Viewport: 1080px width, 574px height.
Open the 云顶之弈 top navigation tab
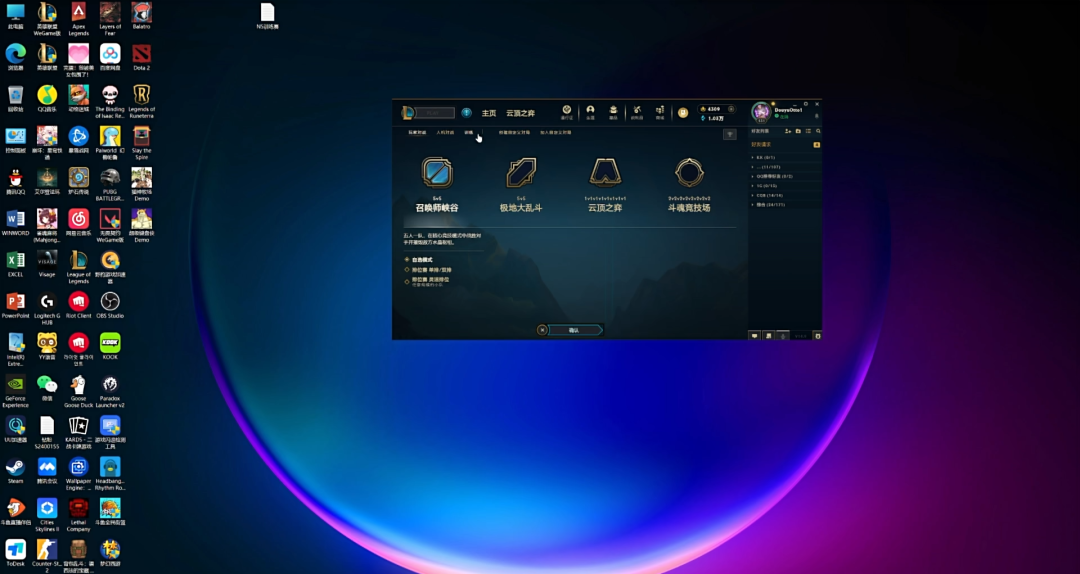(x=521, y=113)
